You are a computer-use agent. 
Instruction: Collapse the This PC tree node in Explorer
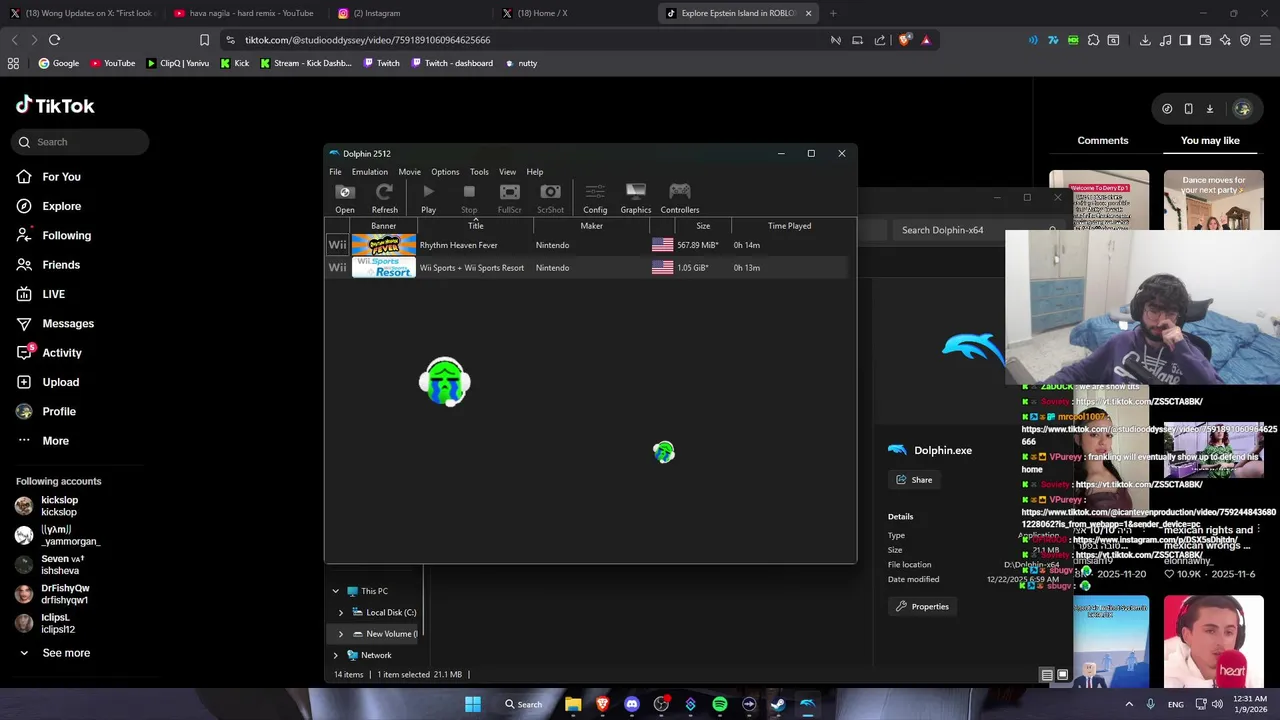[335, 591]
